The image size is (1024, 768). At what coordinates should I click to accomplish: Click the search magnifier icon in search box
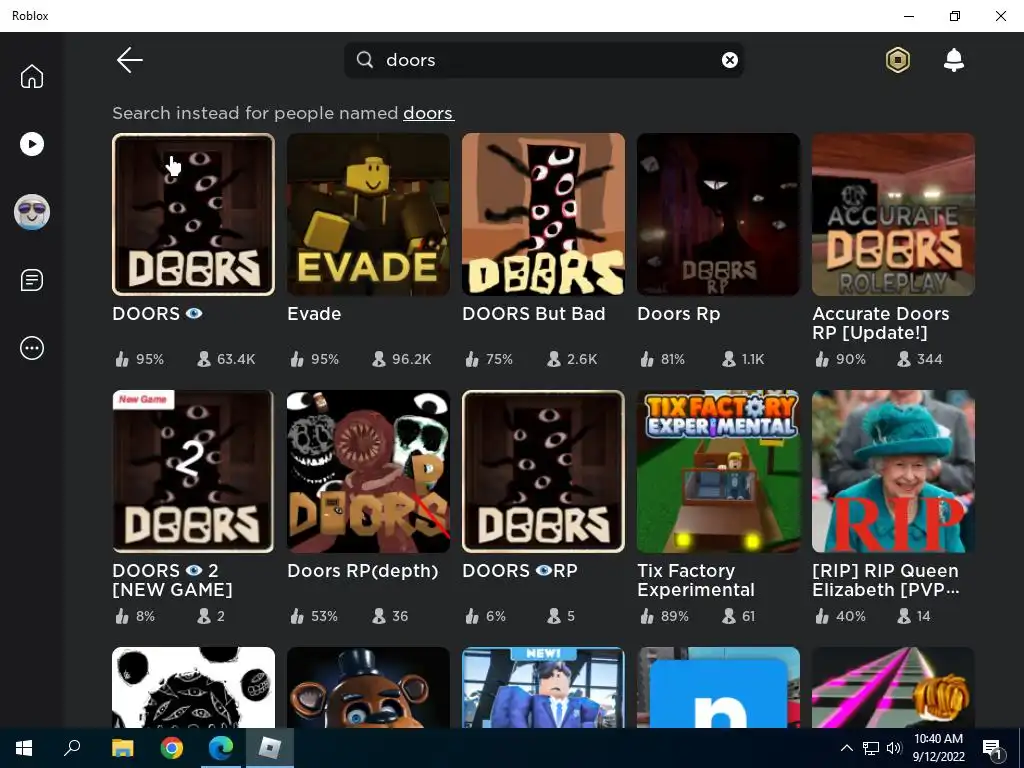365,60
